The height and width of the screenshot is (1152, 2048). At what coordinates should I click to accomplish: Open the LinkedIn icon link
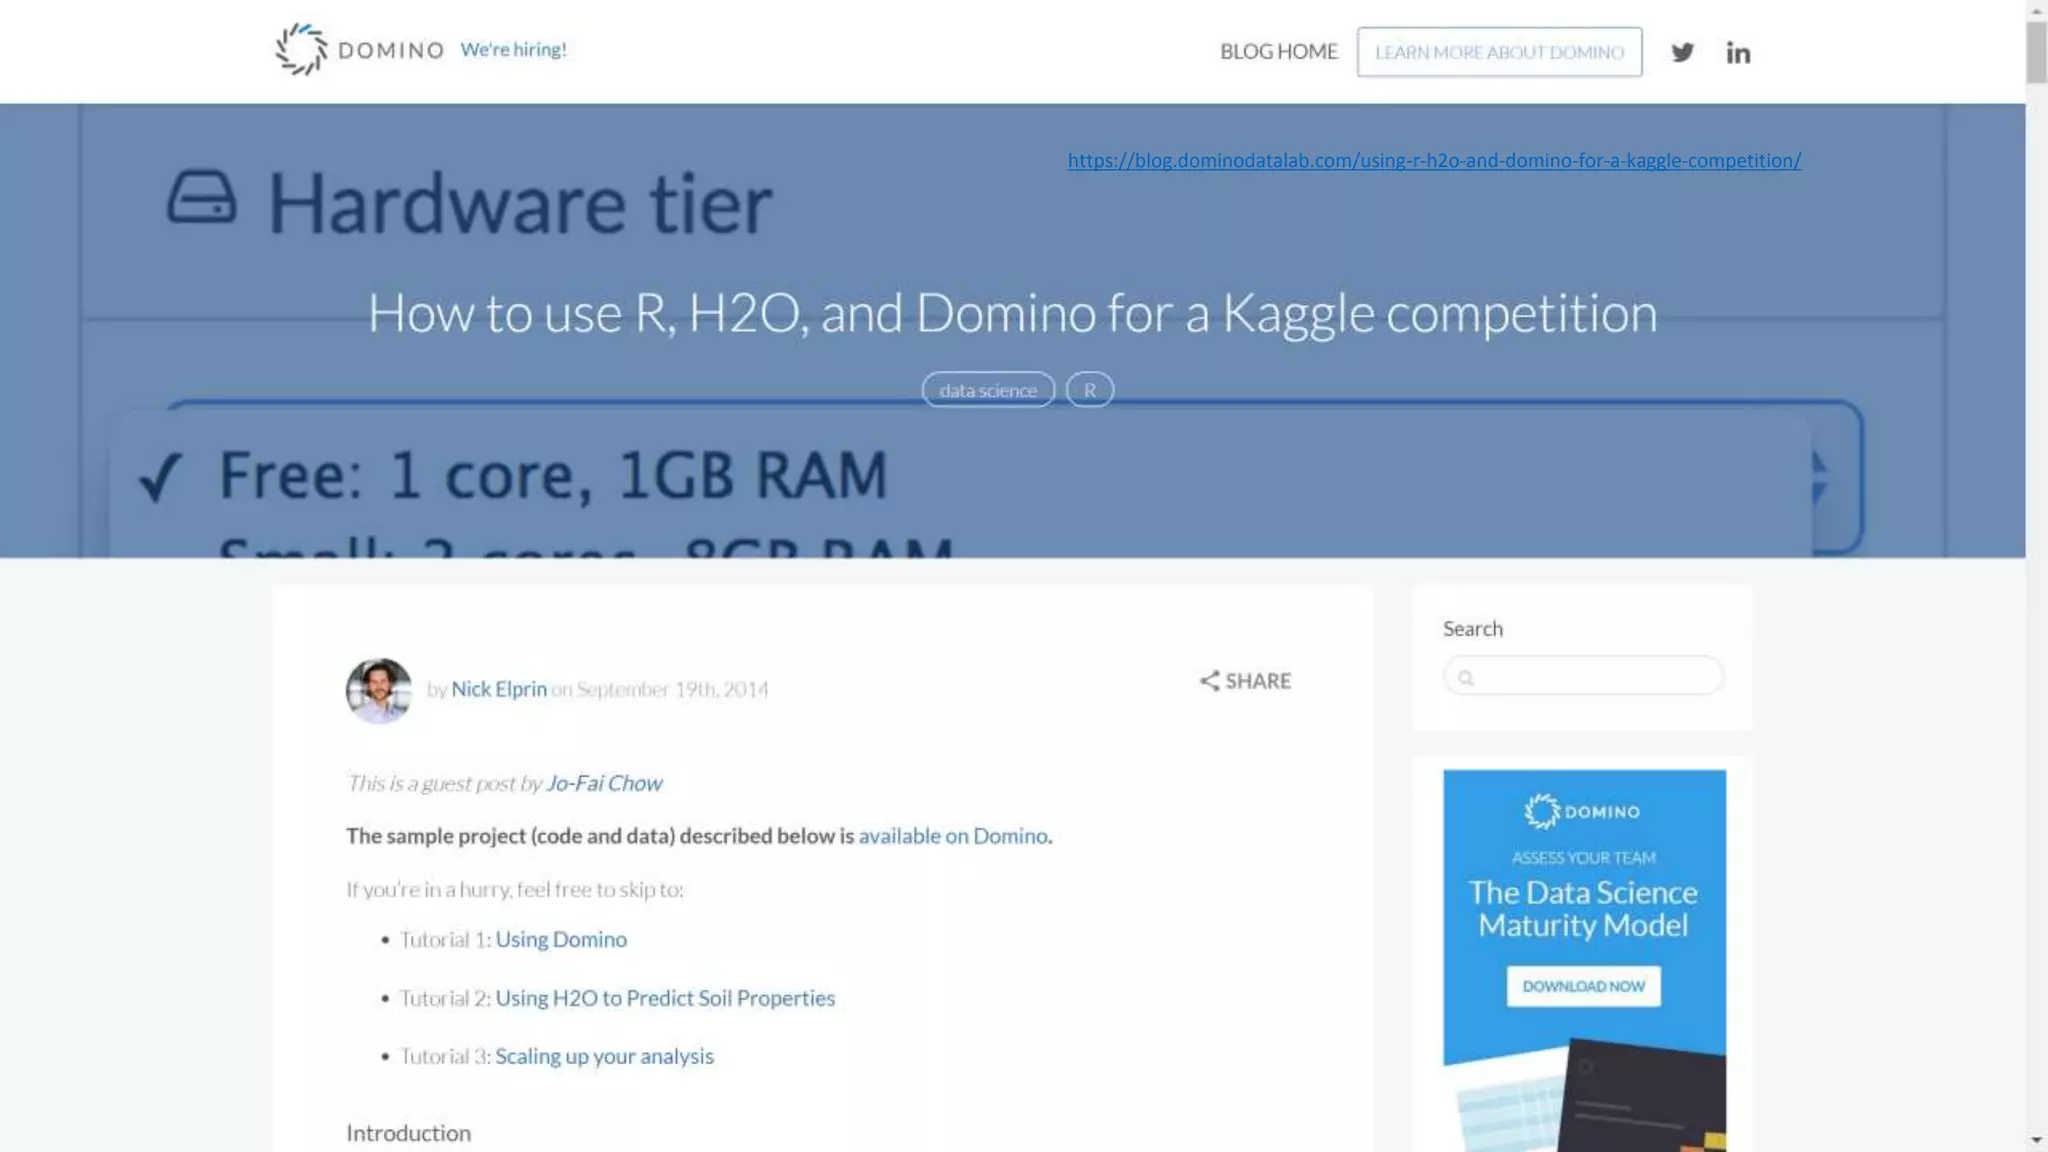pos(1738,52)
